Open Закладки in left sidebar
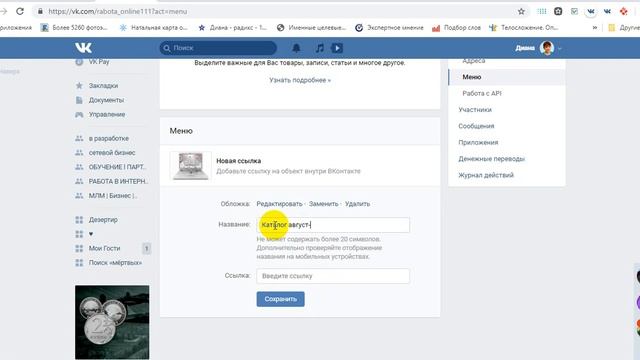Screen dimensions: 640x360 click(103, 86)
